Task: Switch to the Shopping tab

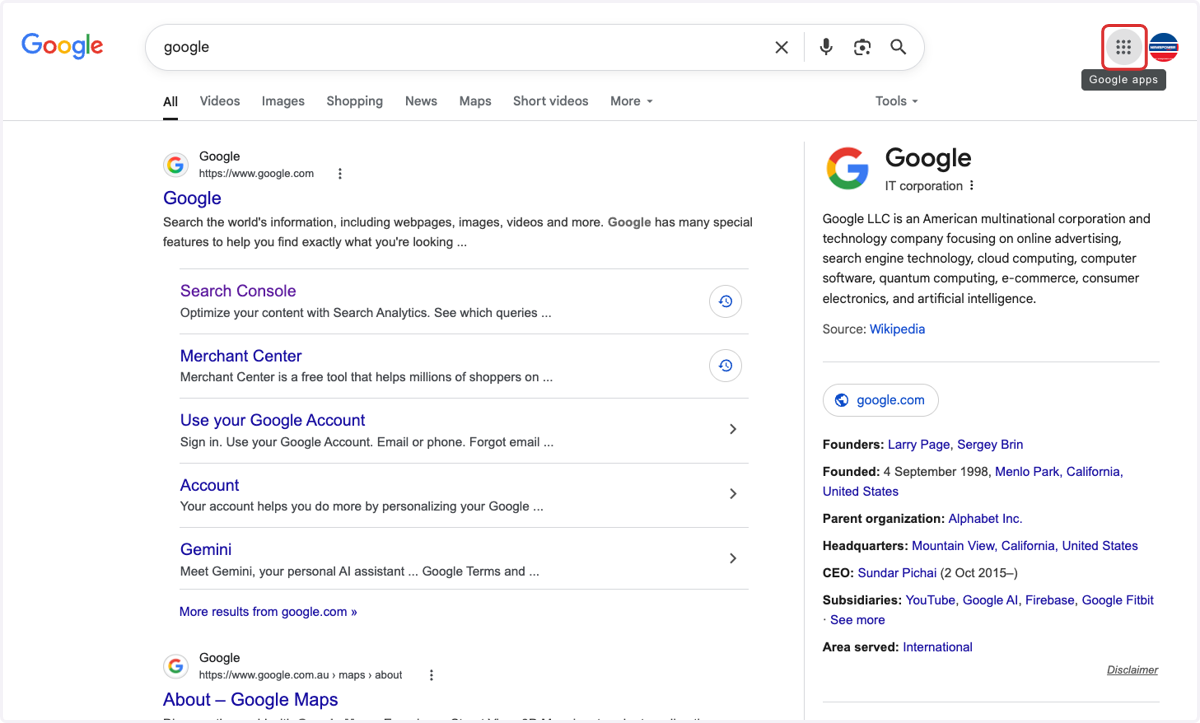Action: tap(355, 101)
